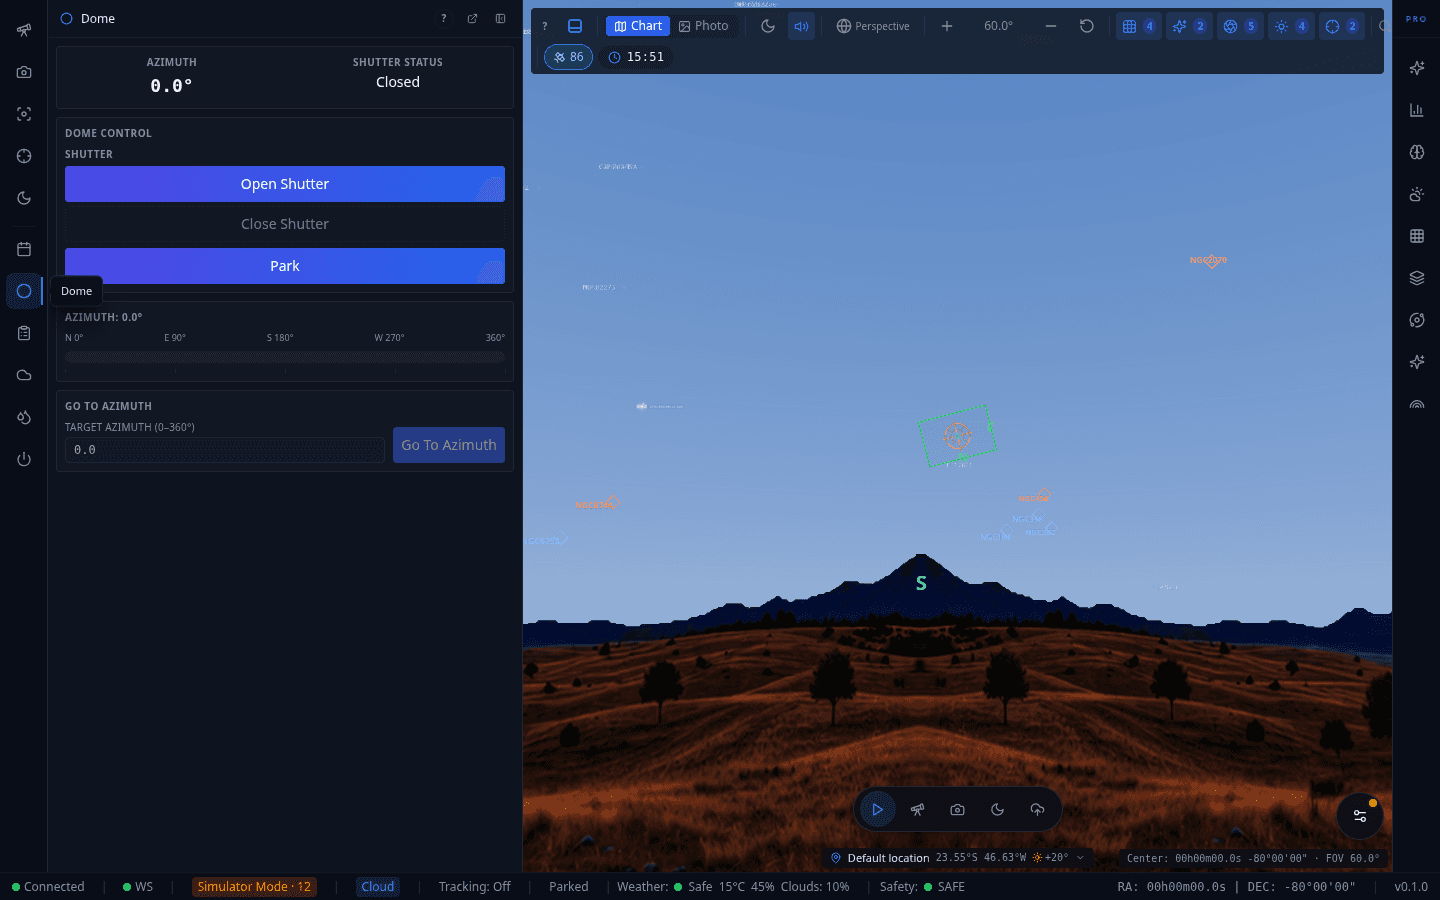
Task: Click the power icon in left sidebar
Action: tap(24, 459)
